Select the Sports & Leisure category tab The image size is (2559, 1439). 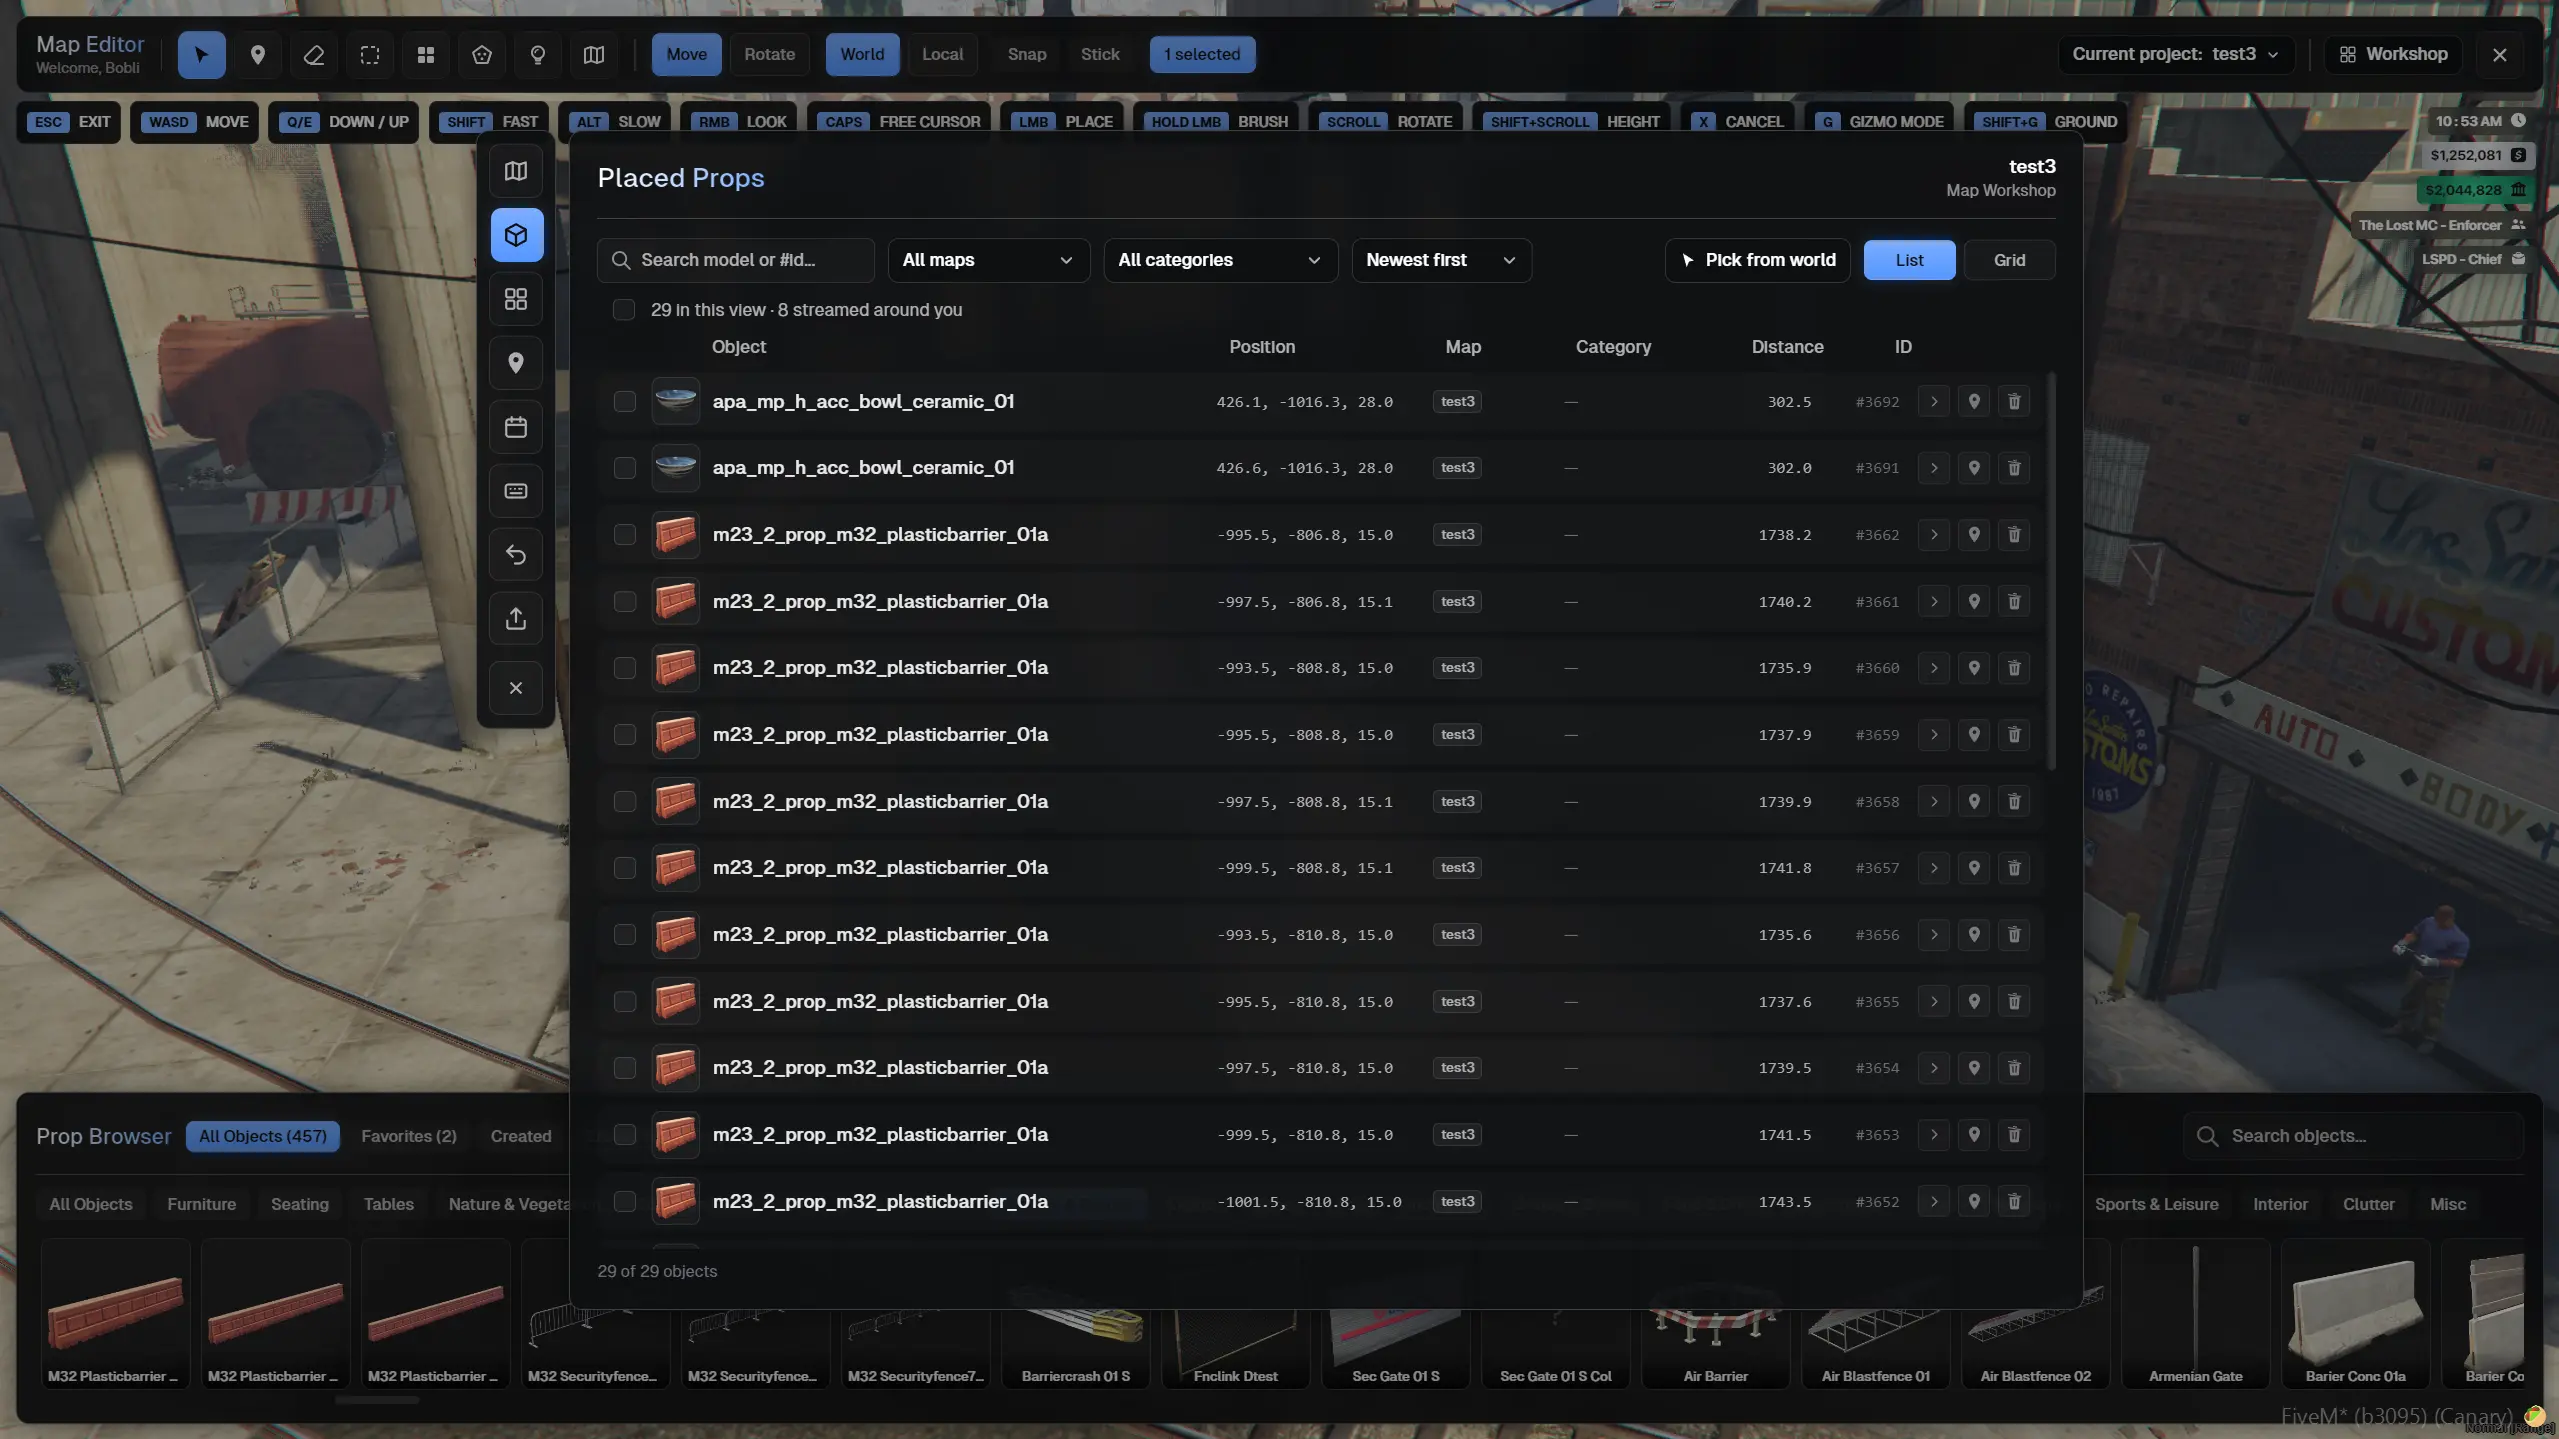[2156, 1204]
